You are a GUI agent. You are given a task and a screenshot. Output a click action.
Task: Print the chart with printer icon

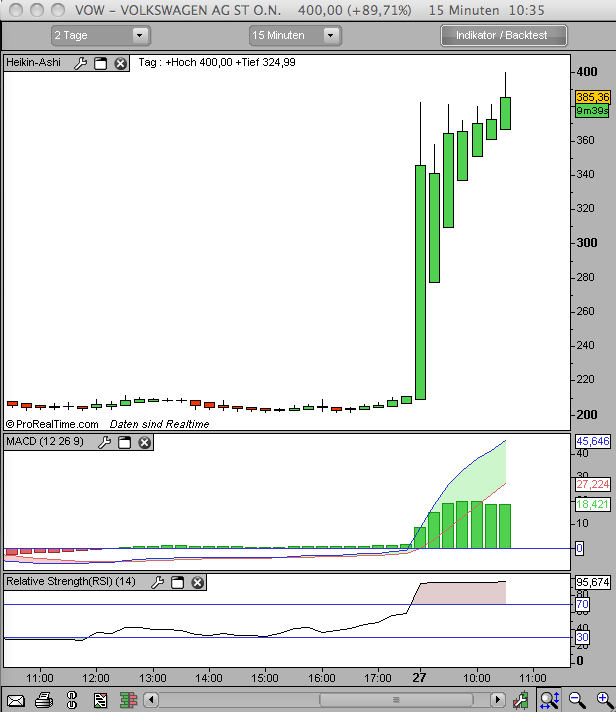click(44, 700)
